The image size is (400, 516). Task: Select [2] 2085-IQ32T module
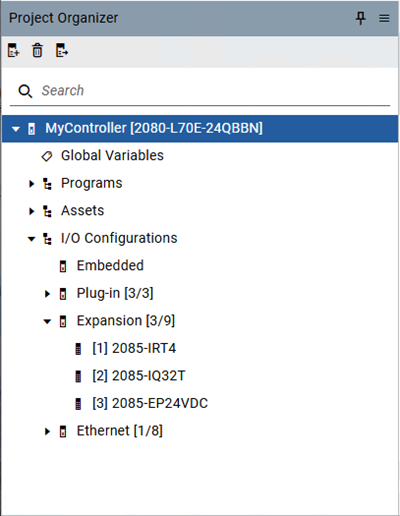(139, 376)
